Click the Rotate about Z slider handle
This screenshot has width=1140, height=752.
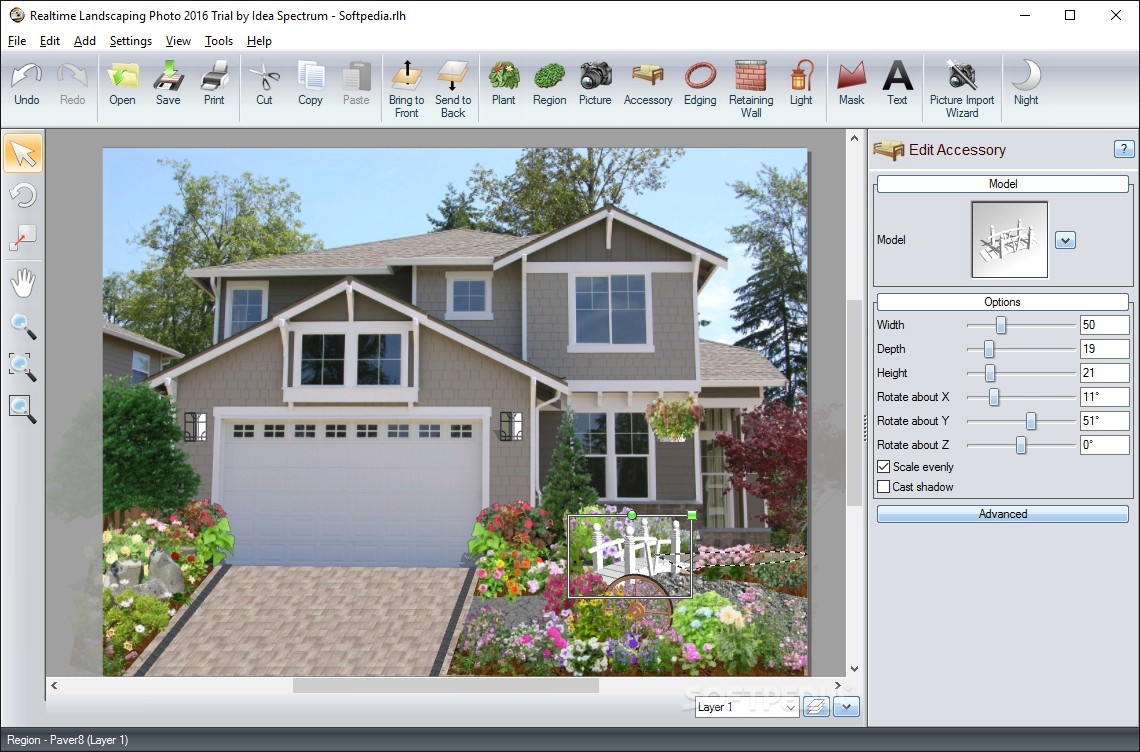pyautogui.click(x=1021, y=445)
